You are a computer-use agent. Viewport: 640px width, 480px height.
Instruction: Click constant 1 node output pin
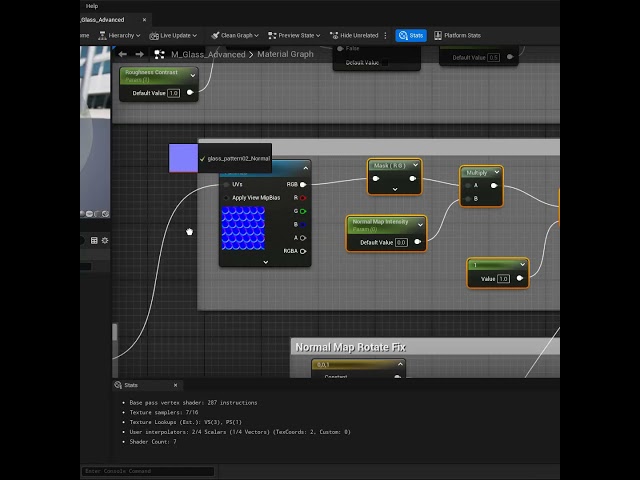[520, 278]
